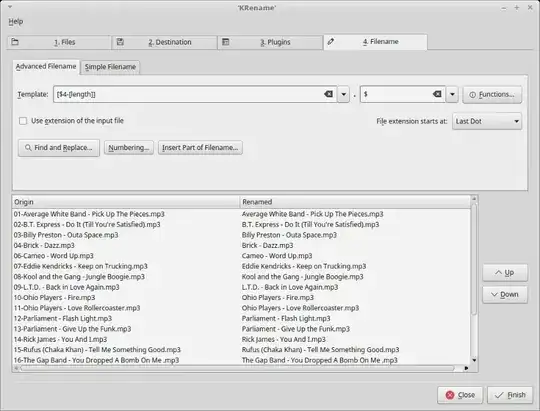The height and width of the screenshot is (411, 540).
Task: Enable Use extension of the input file
Action: coord(23,121)
